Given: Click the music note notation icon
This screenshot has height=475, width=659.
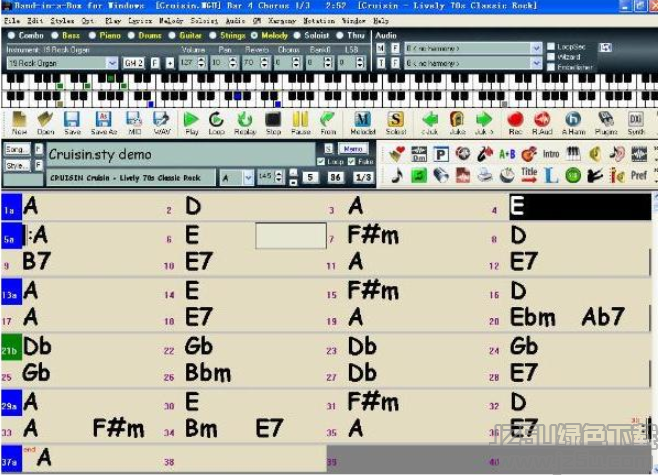Looking at the screenshot, I should pos(396,175).
